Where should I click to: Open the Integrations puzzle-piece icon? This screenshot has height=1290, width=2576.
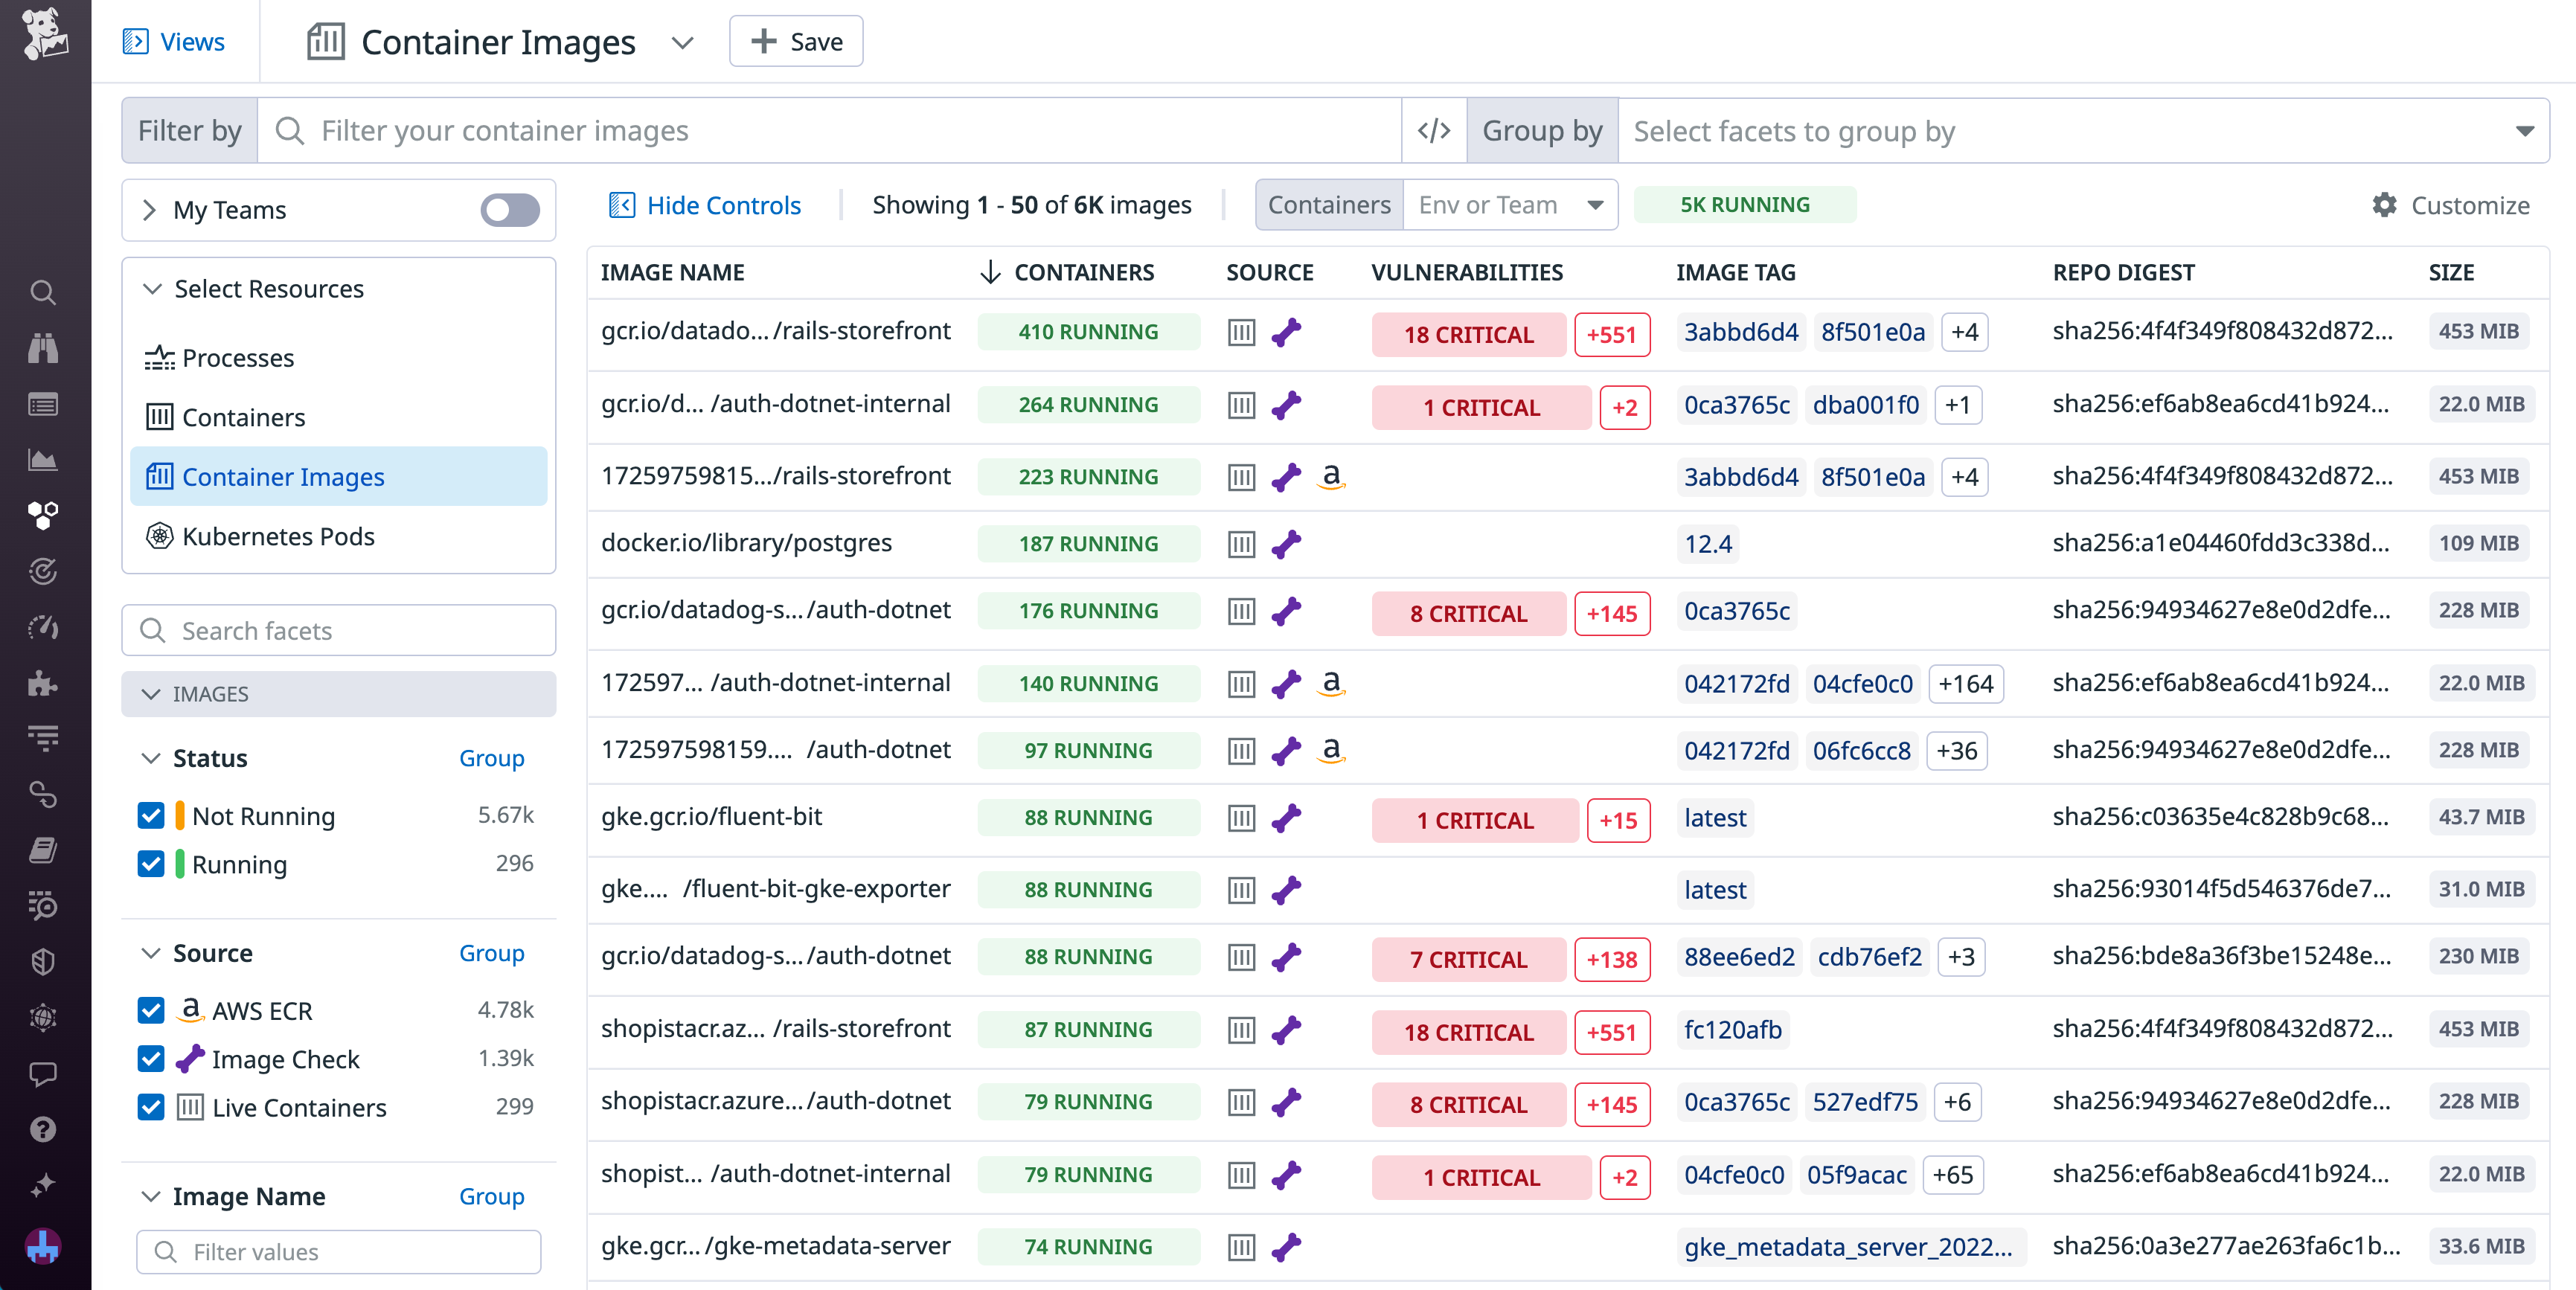click(44, 684)
